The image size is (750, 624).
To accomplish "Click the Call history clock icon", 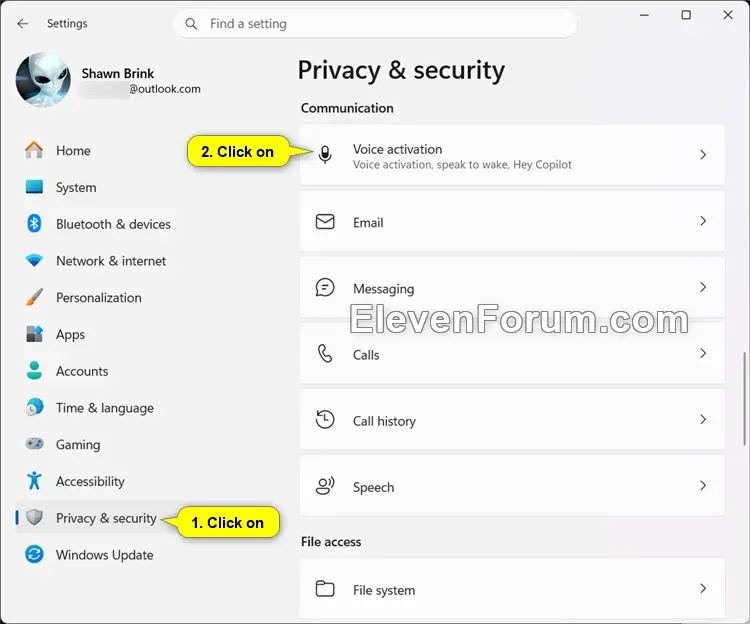I will (x=325, y=420).
